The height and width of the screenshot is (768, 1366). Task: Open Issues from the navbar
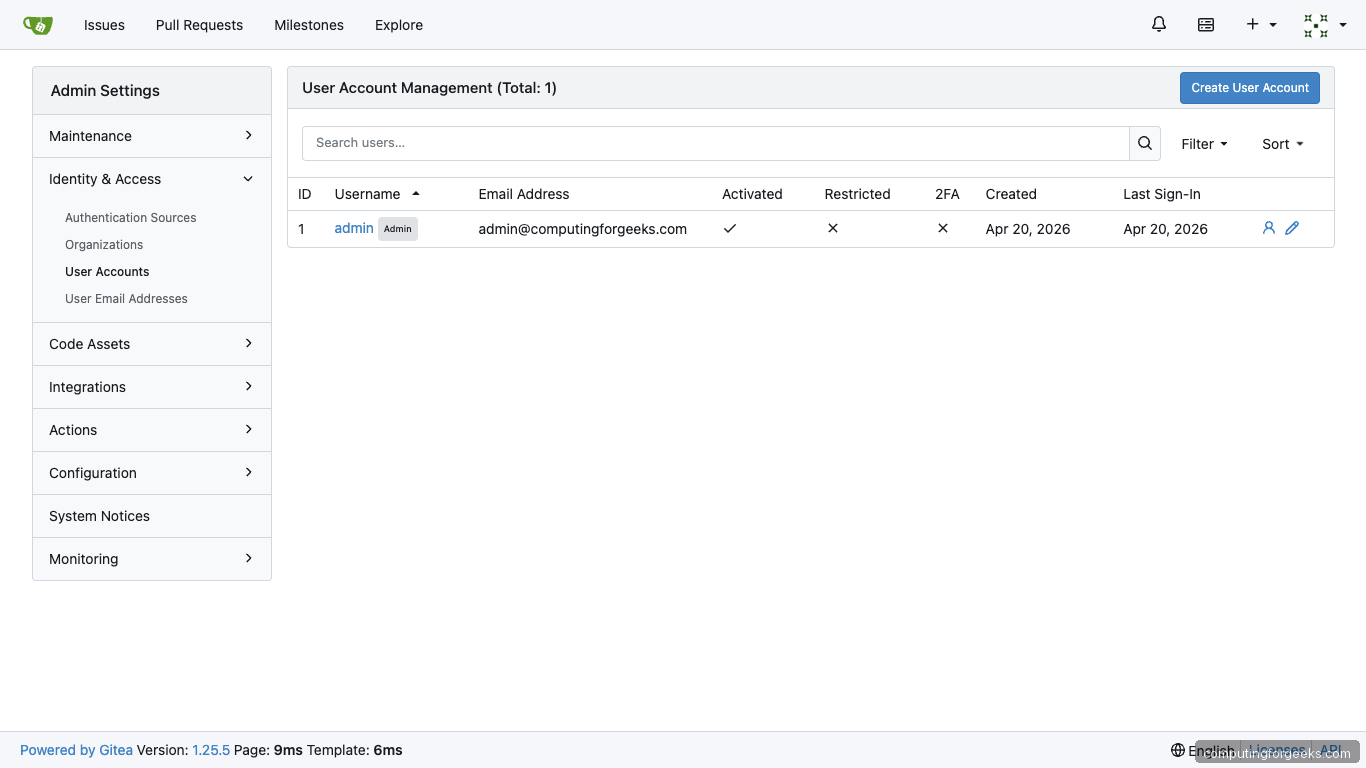(x=104, y=25)
